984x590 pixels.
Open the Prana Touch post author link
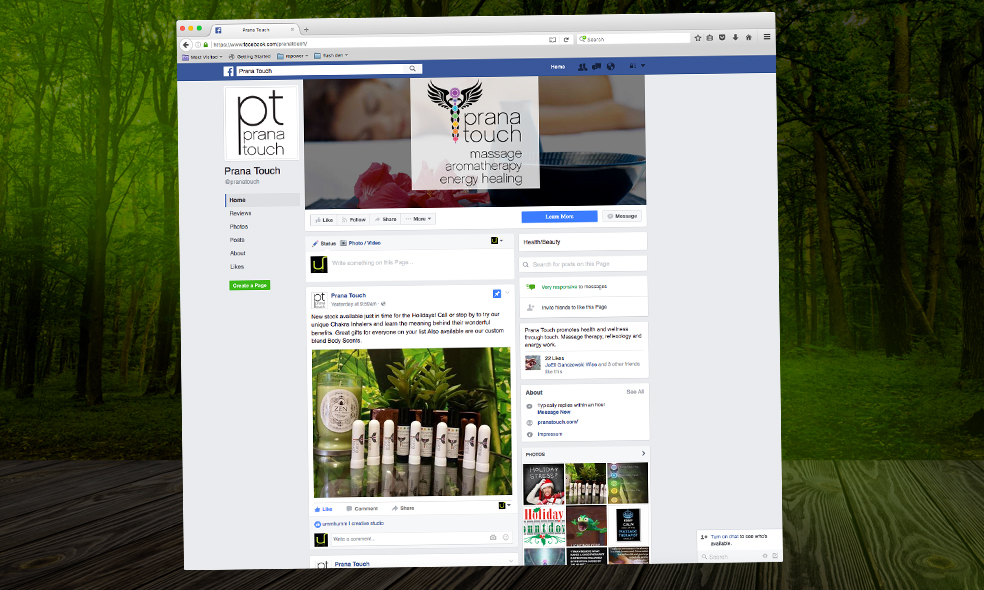pos(348,296)
